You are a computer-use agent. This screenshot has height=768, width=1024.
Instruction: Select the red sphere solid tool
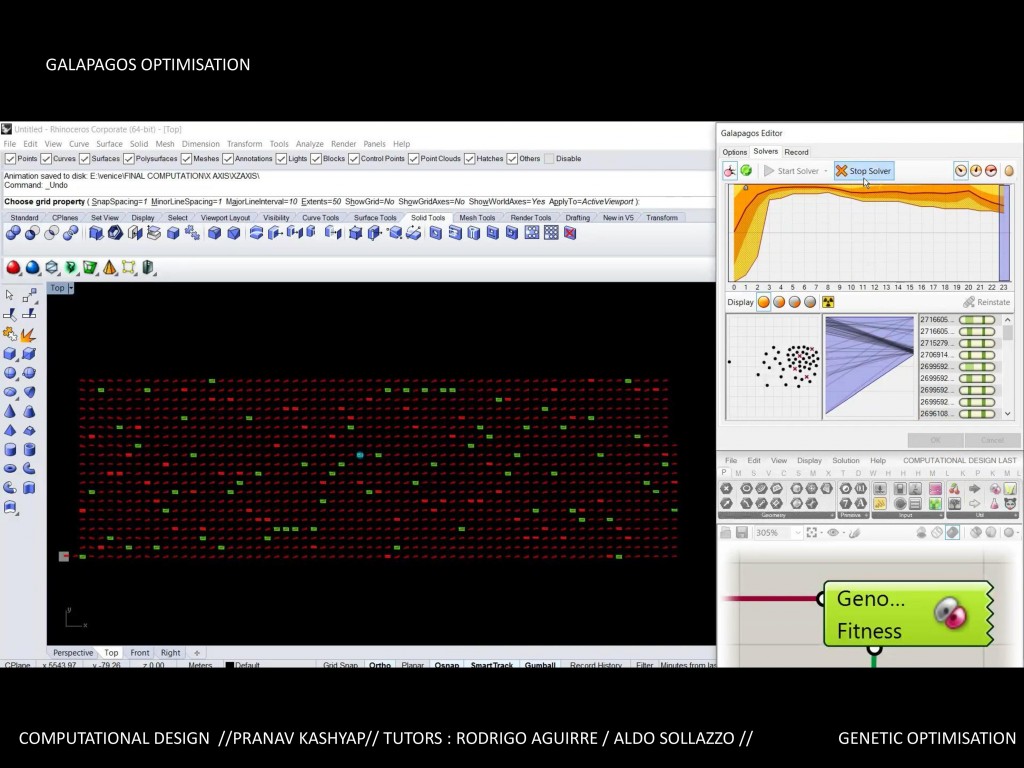coord(14,267)
